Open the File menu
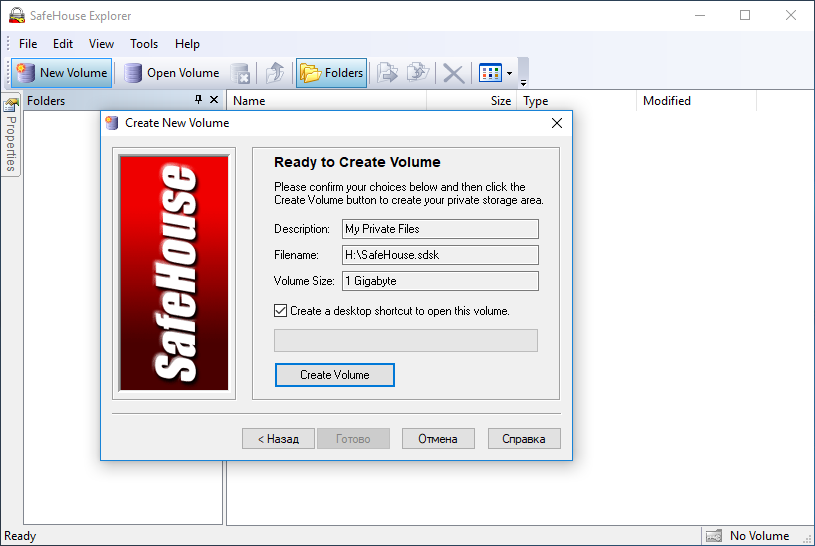The image size is (815, 546). coord(28,44)
